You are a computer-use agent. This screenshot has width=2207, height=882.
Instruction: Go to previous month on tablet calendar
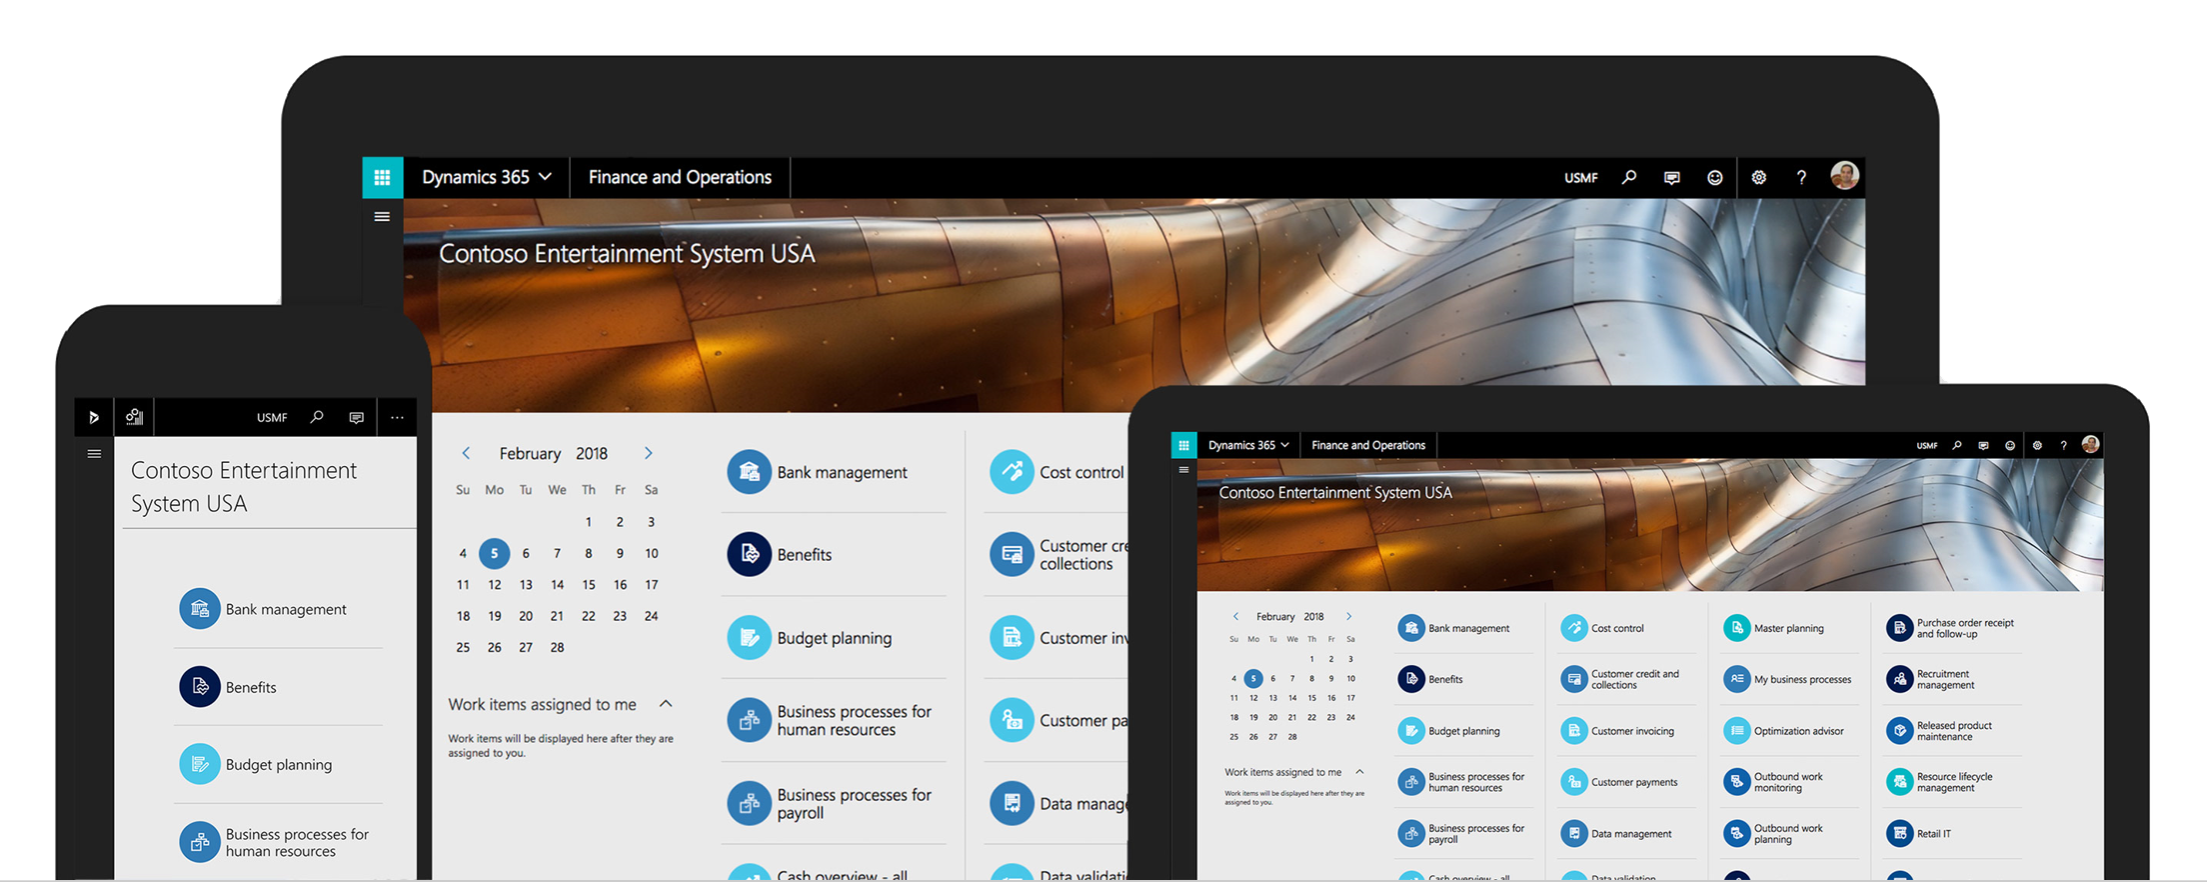[x=1236, y=616]
